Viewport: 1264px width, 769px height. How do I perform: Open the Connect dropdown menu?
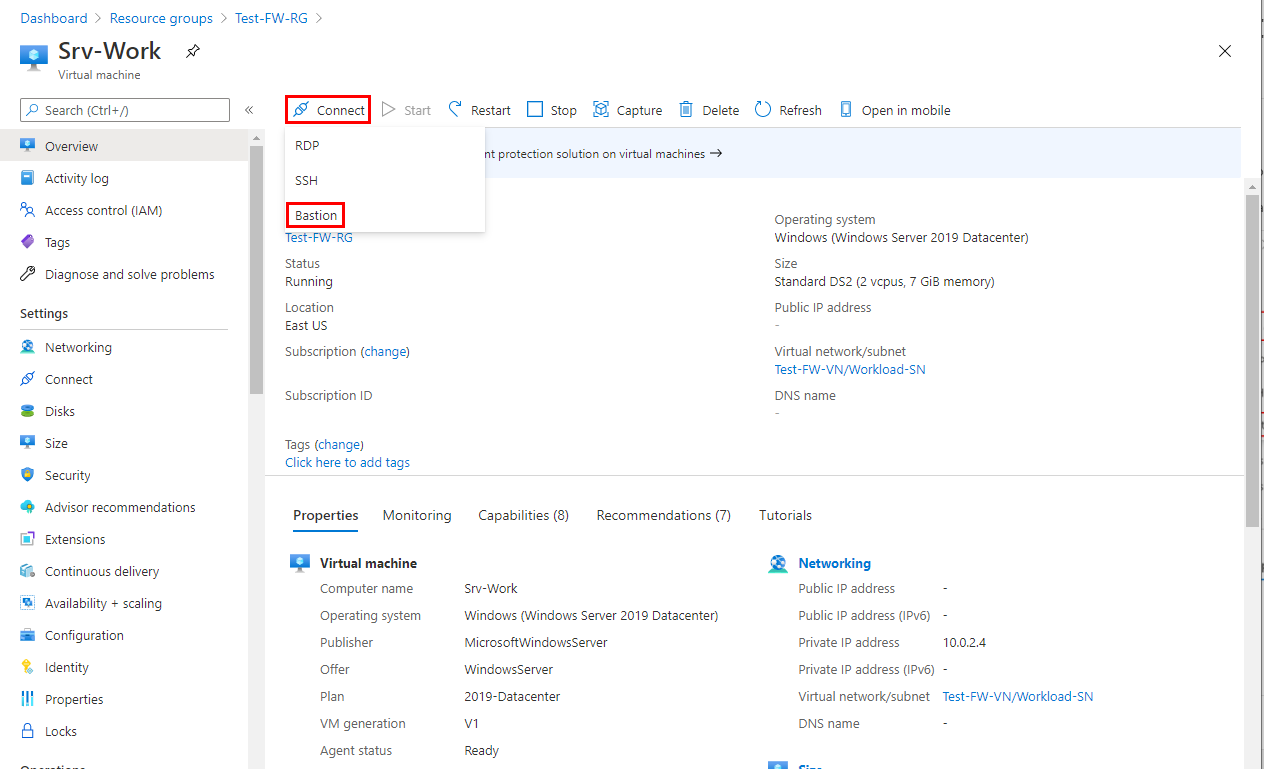point(327,110)
